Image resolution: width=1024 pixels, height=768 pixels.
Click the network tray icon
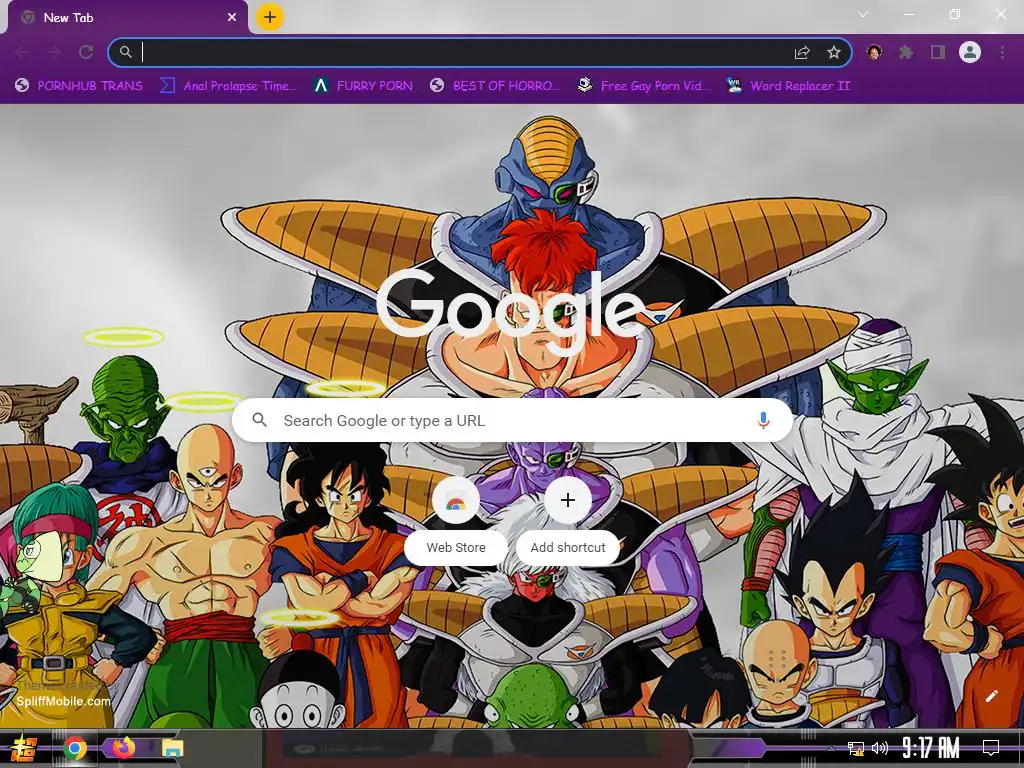856,748
